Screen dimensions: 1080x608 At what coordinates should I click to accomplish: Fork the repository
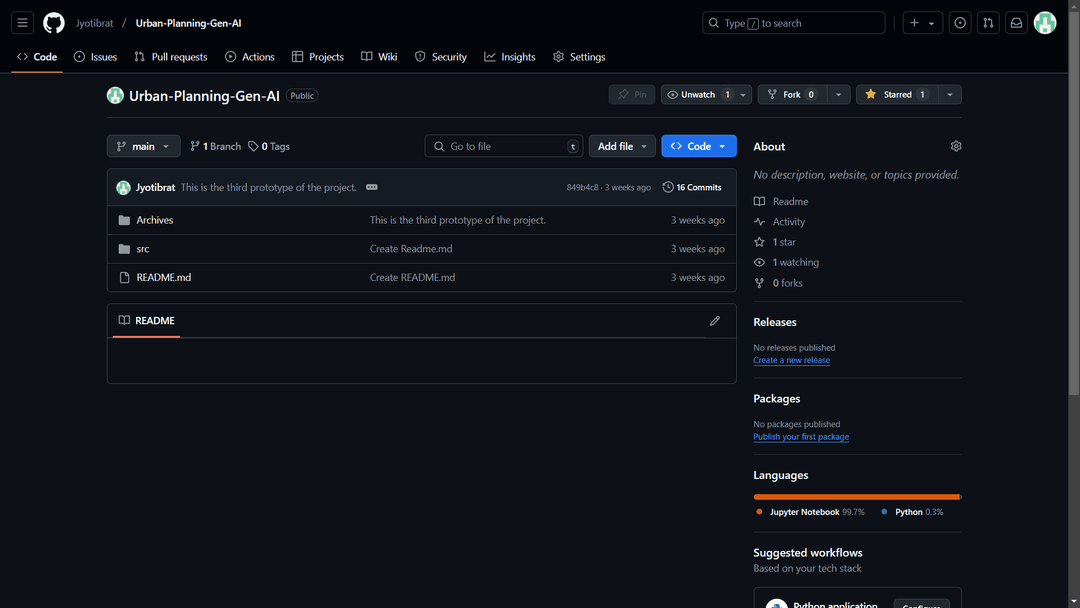coord(791,94)
